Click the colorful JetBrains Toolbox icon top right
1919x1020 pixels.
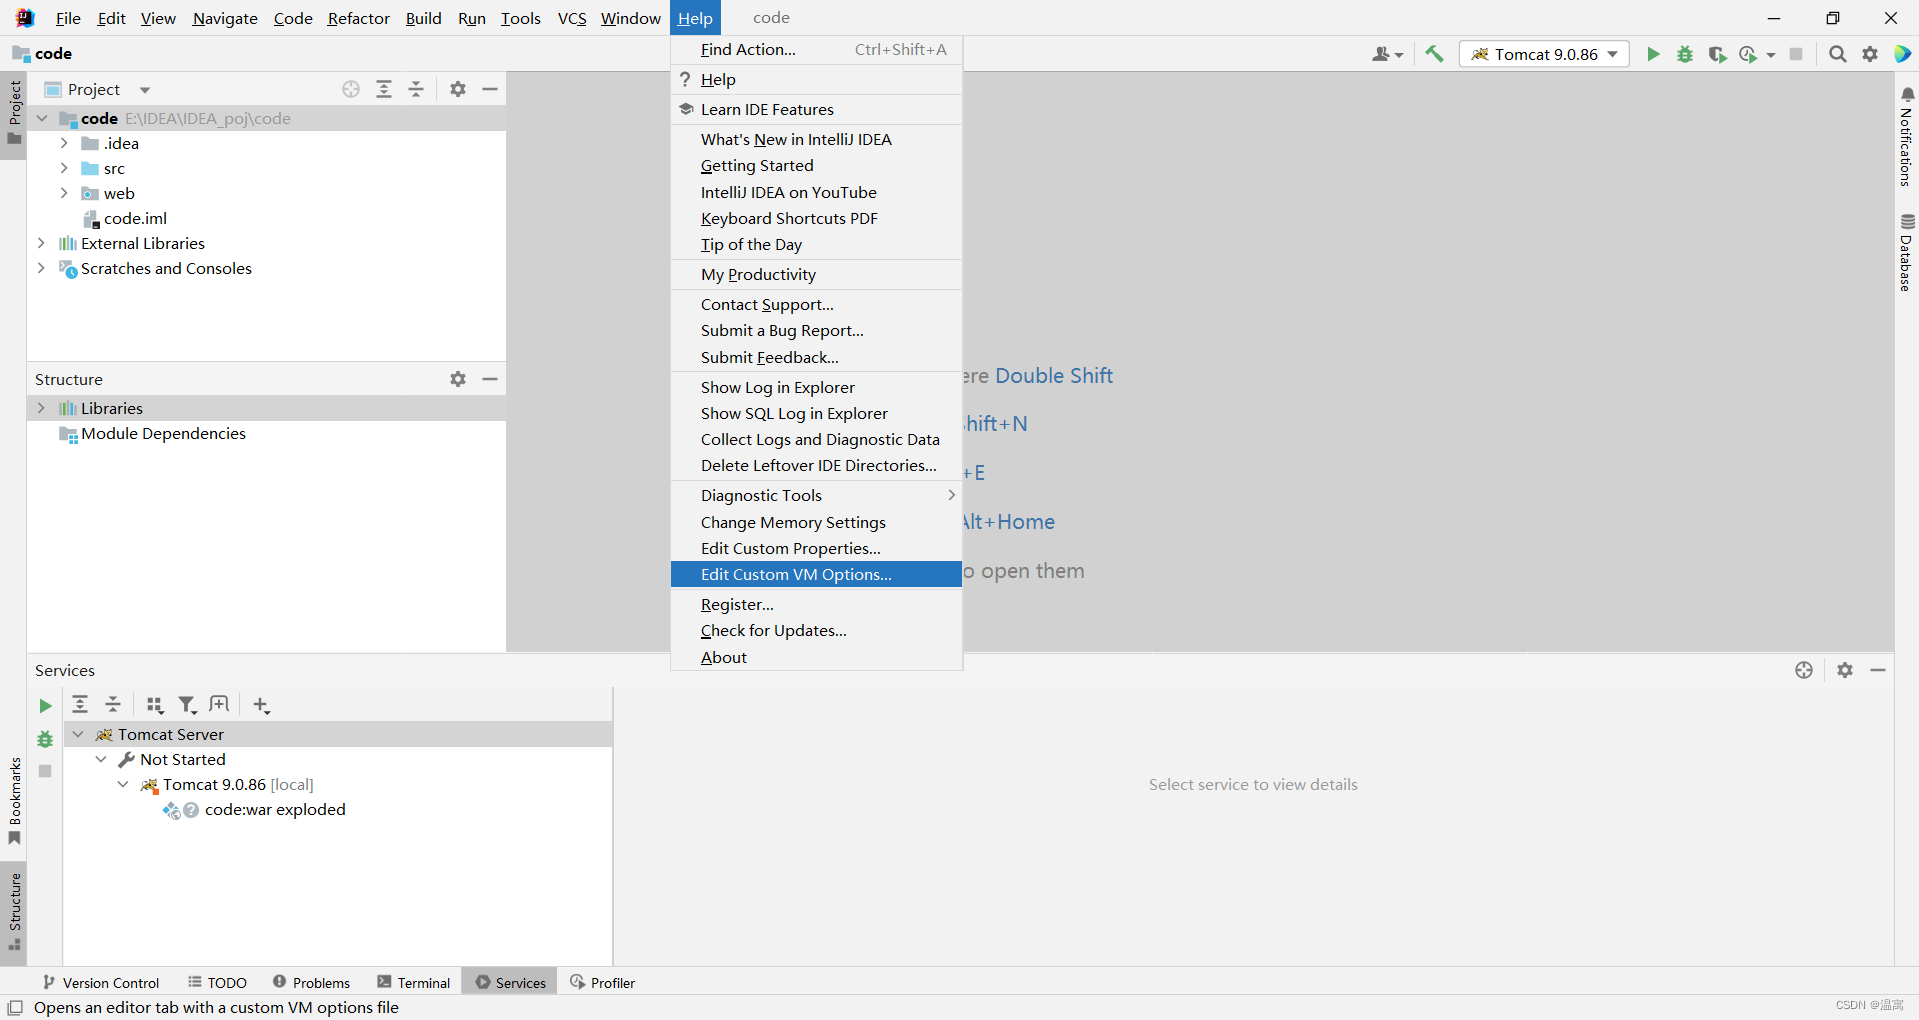point(1902,54)
